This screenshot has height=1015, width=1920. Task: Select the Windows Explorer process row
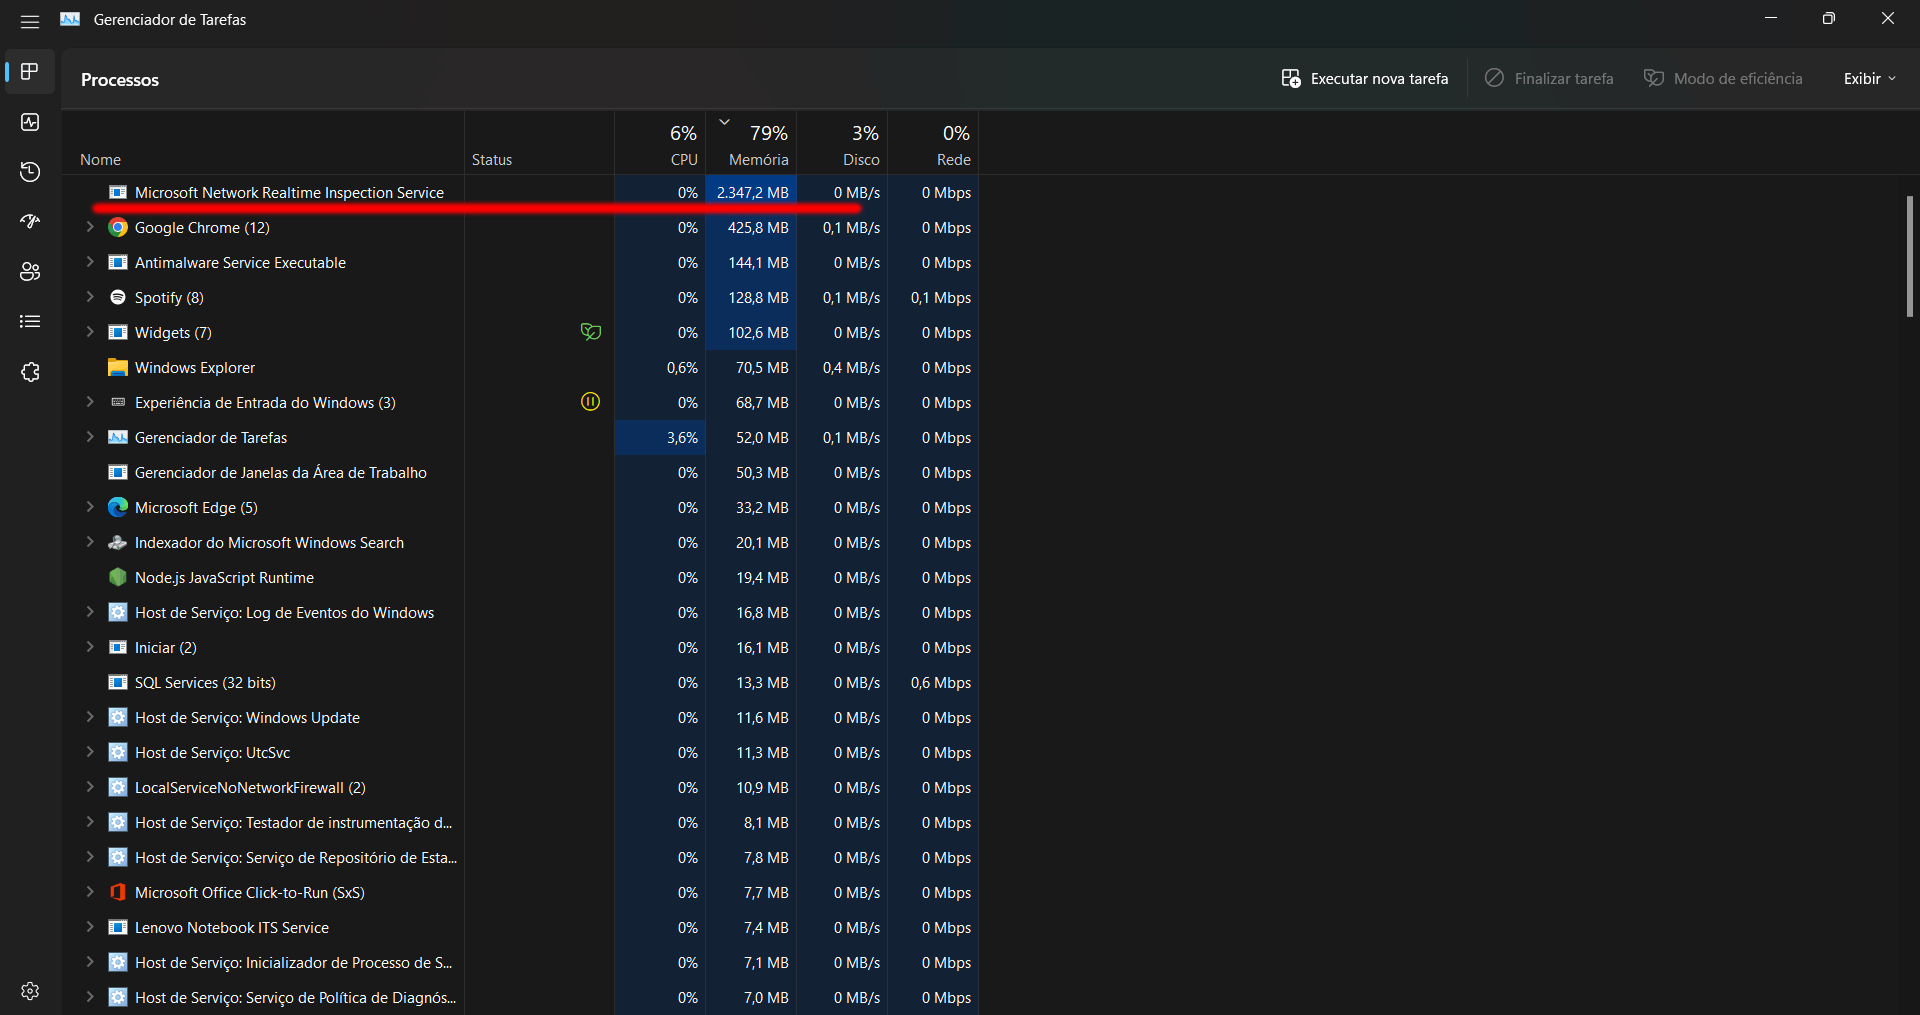point(520,368)
